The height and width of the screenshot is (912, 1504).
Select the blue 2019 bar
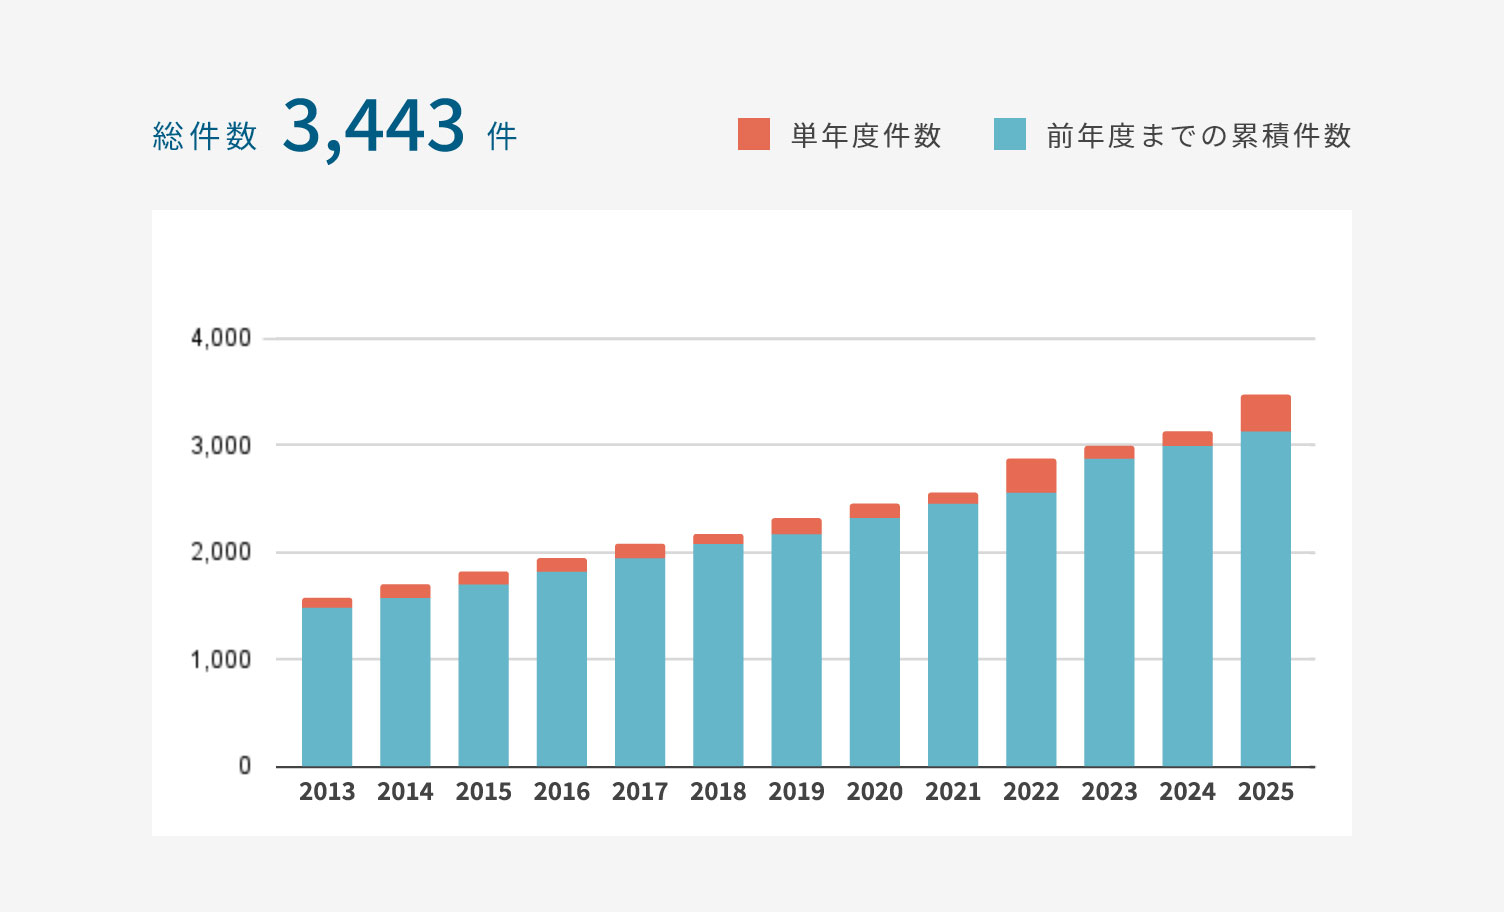(796, 650)
